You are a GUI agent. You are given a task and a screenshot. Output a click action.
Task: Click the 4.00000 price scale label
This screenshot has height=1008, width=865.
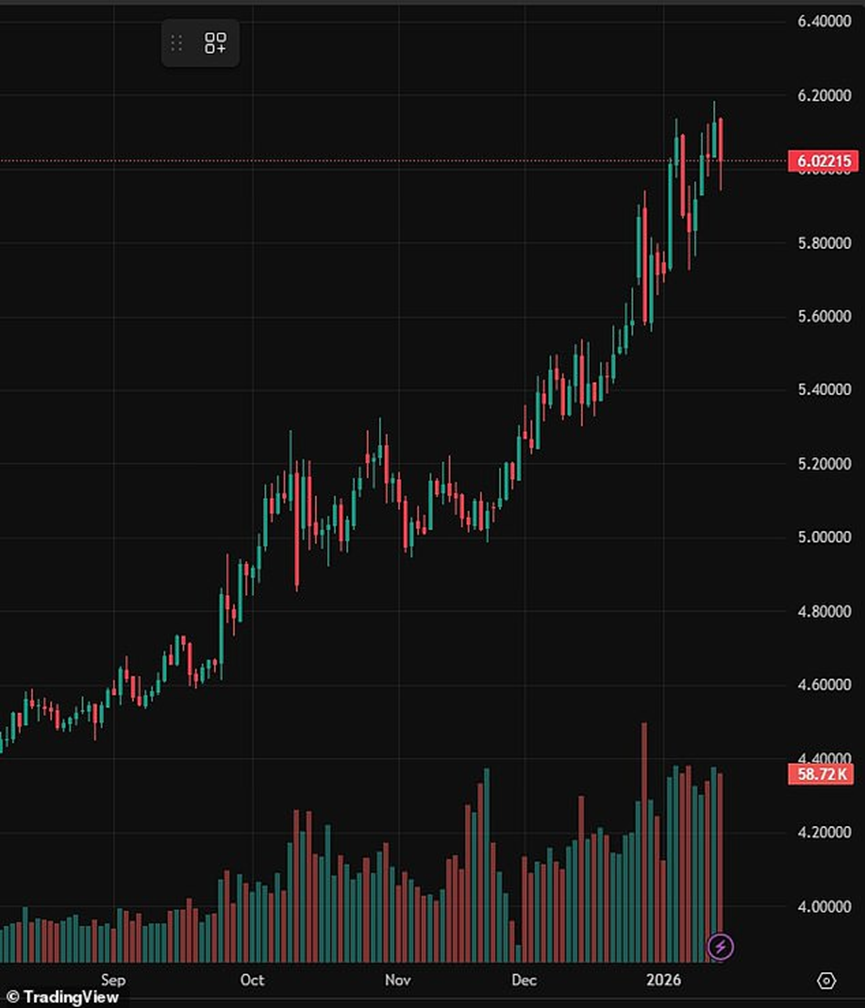(825, 907)
